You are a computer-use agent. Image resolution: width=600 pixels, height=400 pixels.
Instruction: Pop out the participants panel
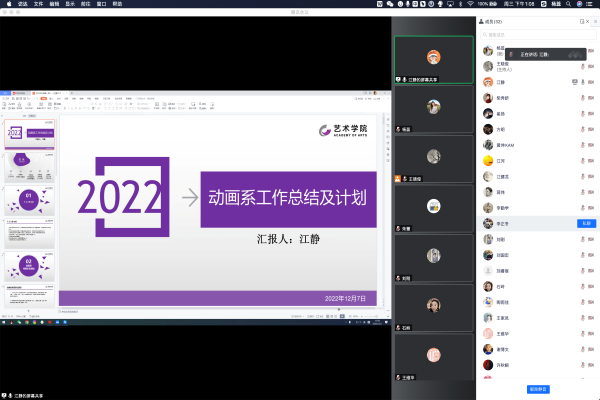point(581,20)
